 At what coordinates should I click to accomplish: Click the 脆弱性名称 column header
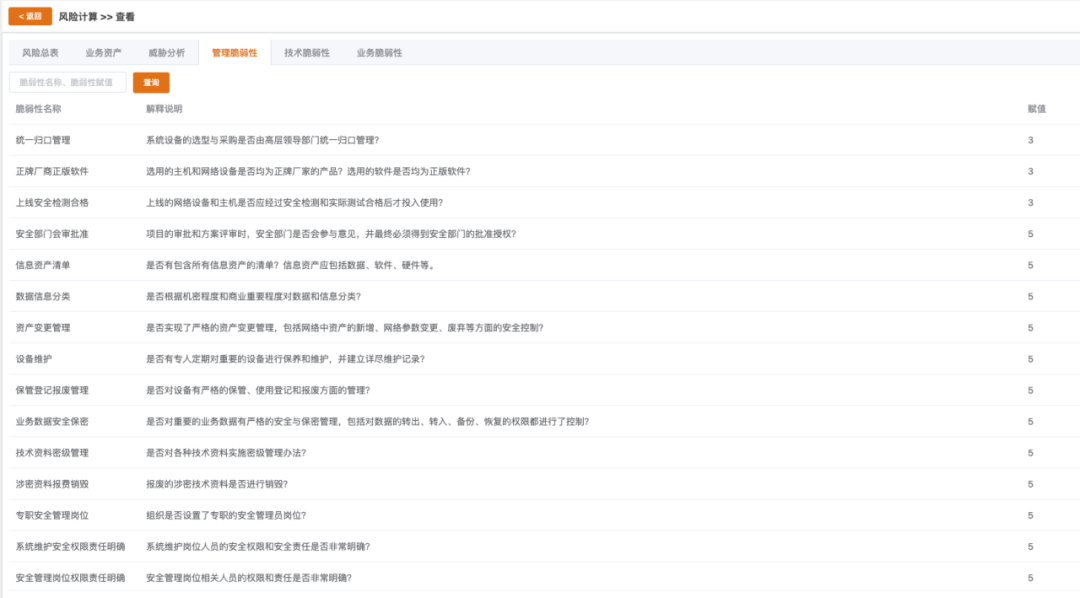pos(39,109)
